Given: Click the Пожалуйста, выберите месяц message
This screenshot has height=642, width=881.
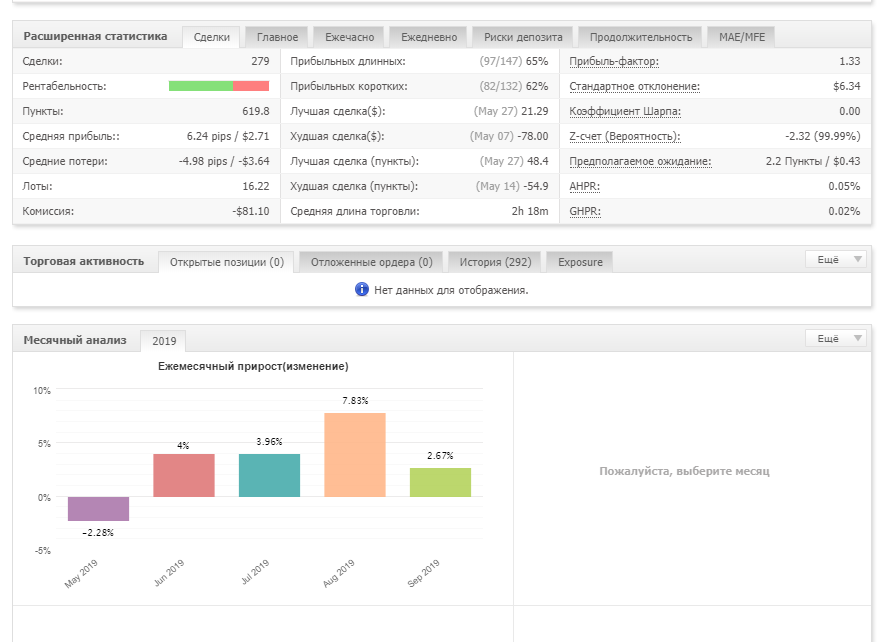Looking at the screenshot, I should 684,471.
